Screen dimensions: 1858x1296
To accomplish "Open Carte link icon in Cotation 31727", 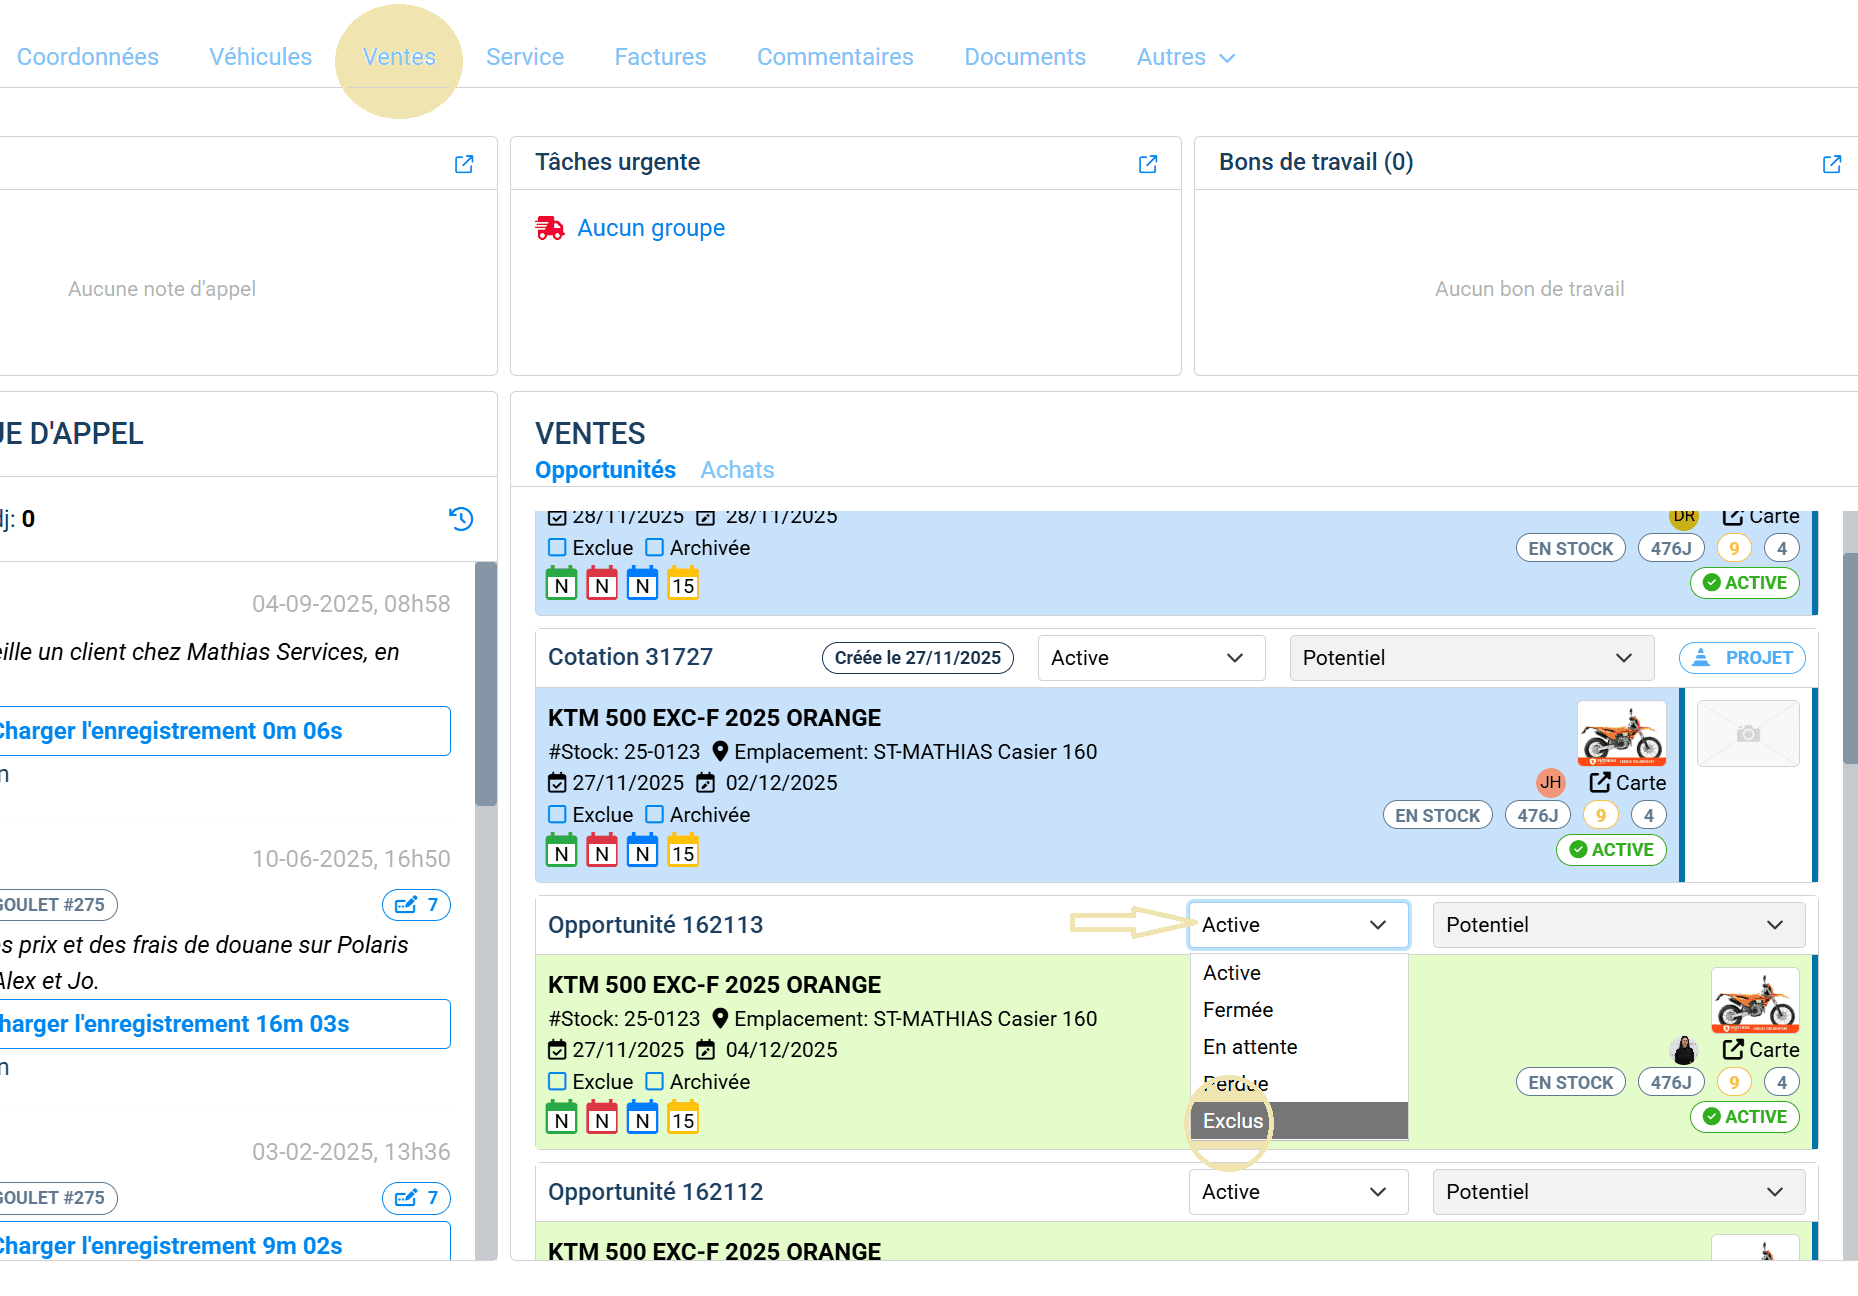I will pyautogui.click(x=1601, y=782).
